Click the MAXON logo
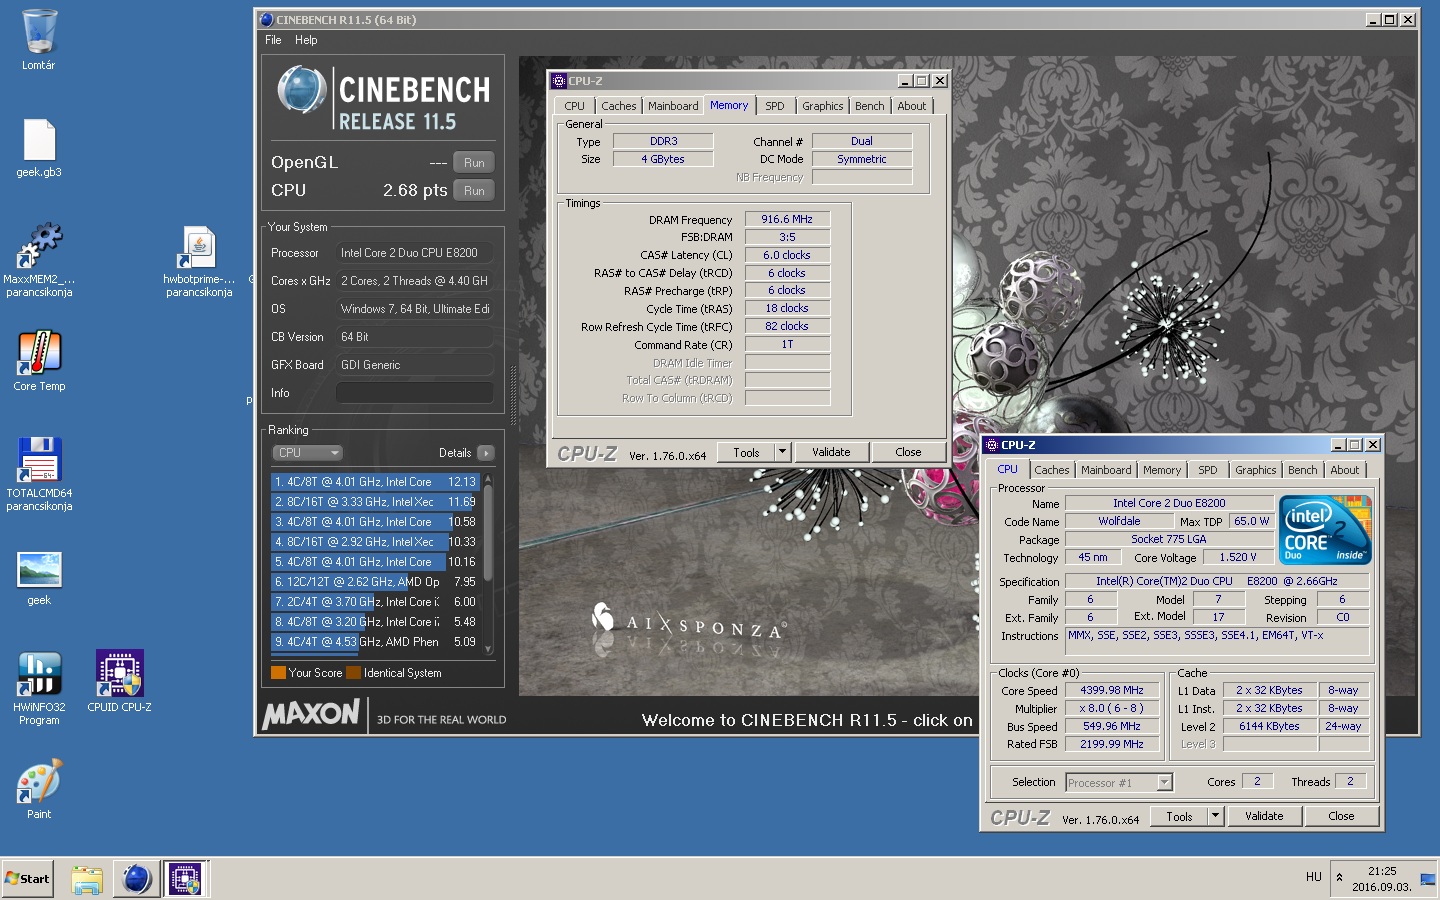The image size is (1440, 900). click(310, 713)
